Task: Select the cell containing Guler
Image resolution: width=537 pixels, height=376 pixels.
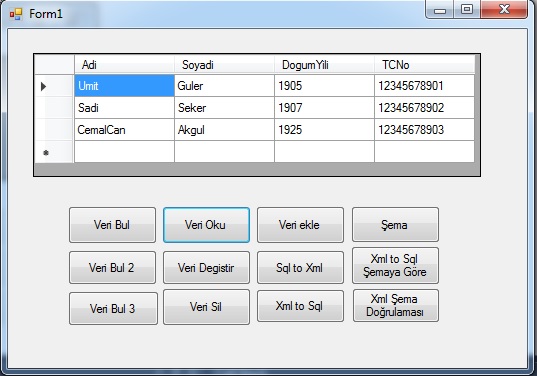Action: click(x=224, y=86)
